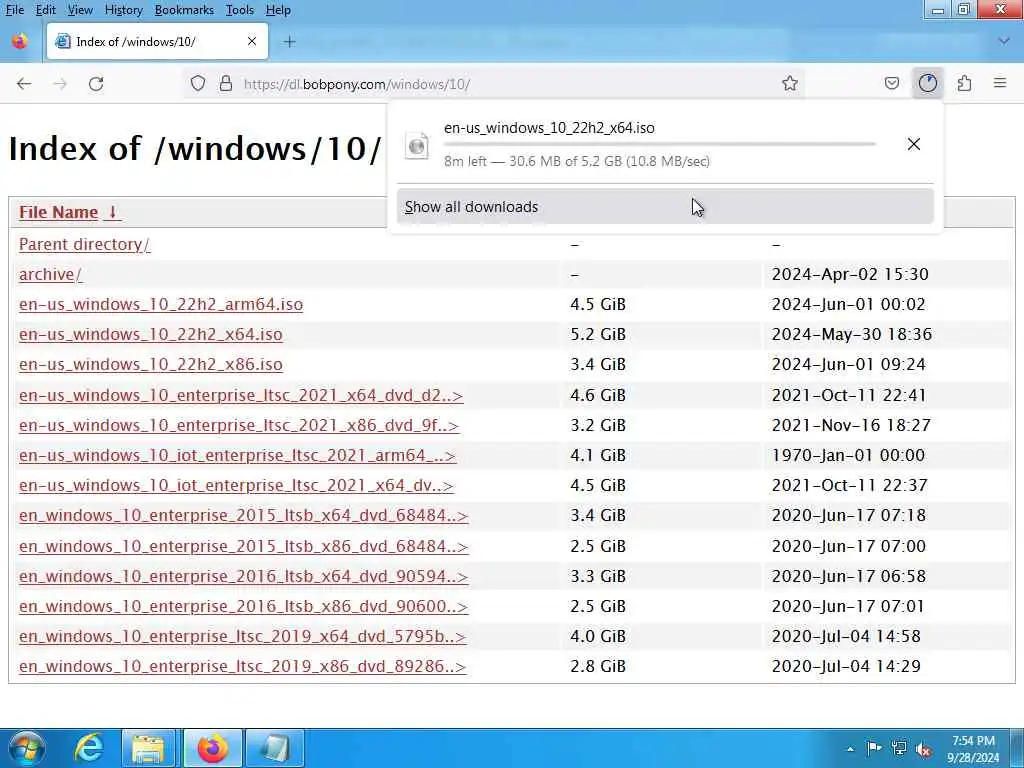Download en-us_windows_10_22h2_arm64.iso
The image size is (1024, 768).
tap(161, 304)
